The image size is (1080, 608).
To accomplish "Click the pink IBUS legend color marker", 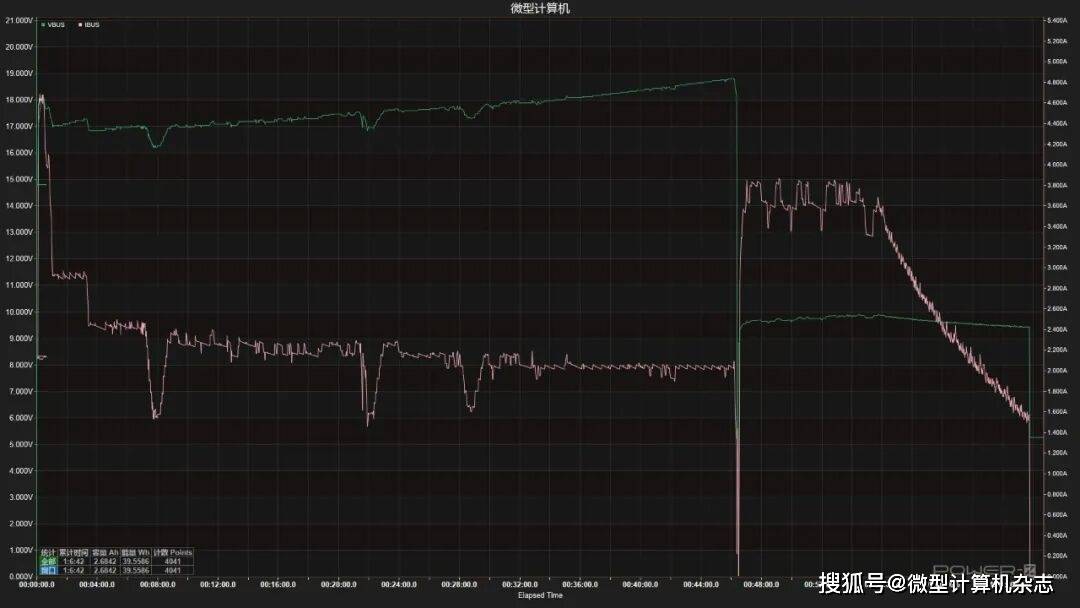I will point(78,24).
